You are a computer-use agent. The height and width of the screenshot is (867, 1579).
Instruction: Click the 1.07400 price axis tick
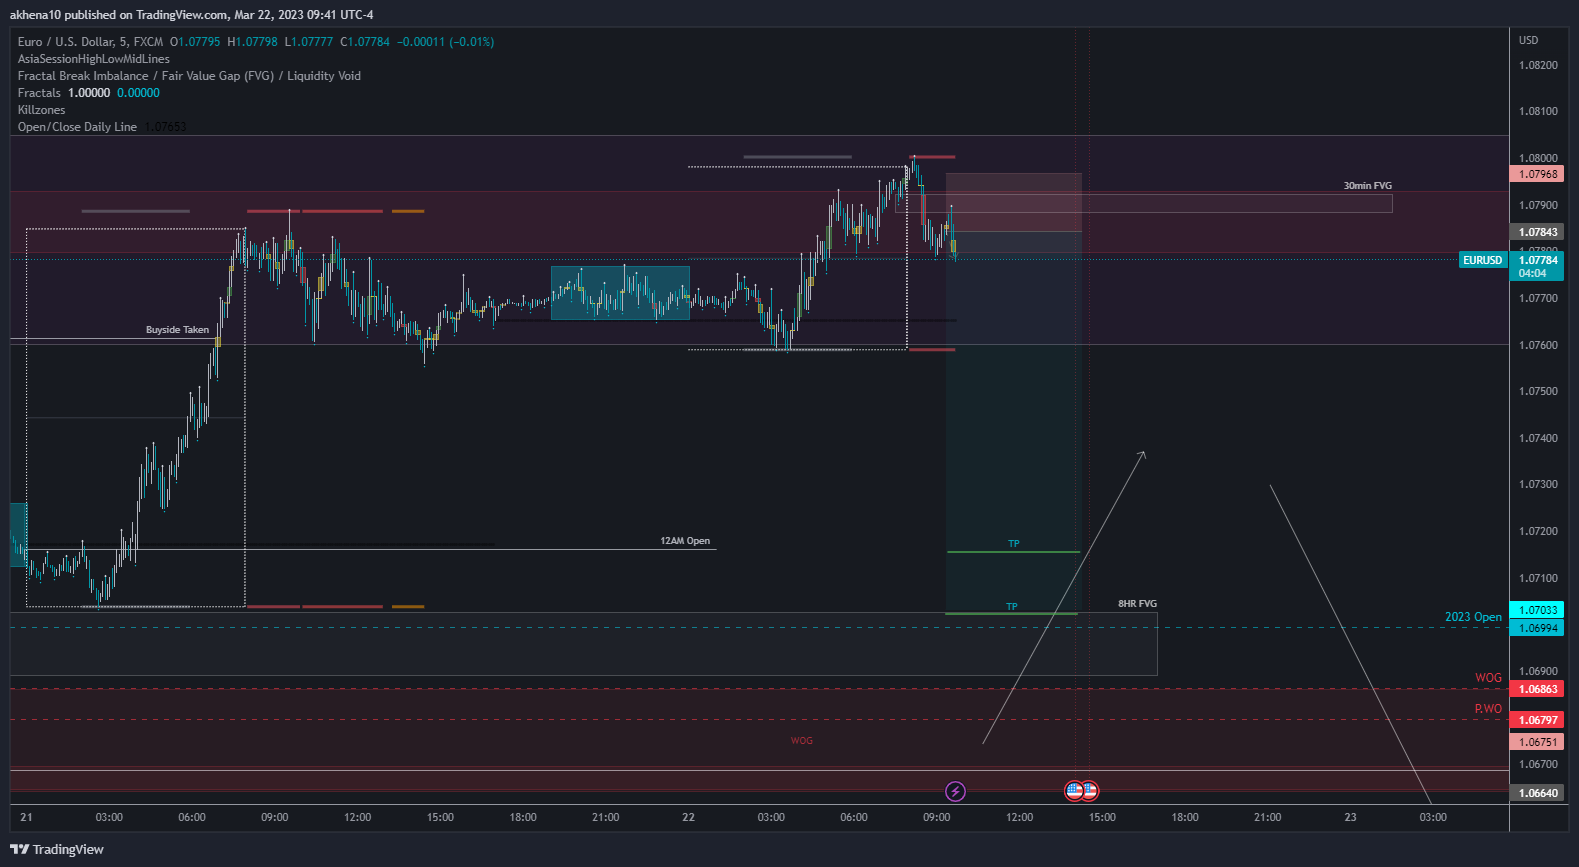(x=1538, y=438)
